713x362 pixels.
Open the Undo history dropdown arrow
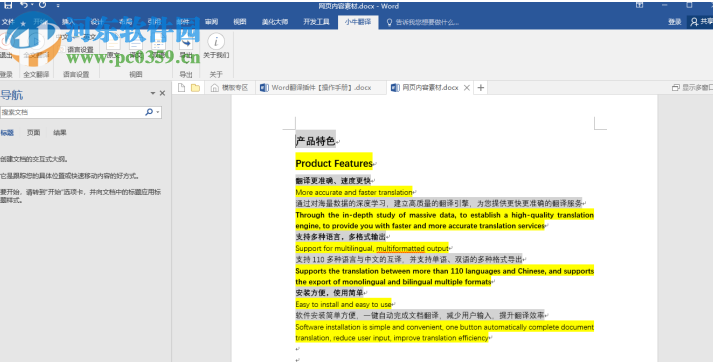click(x=32, y=5)
